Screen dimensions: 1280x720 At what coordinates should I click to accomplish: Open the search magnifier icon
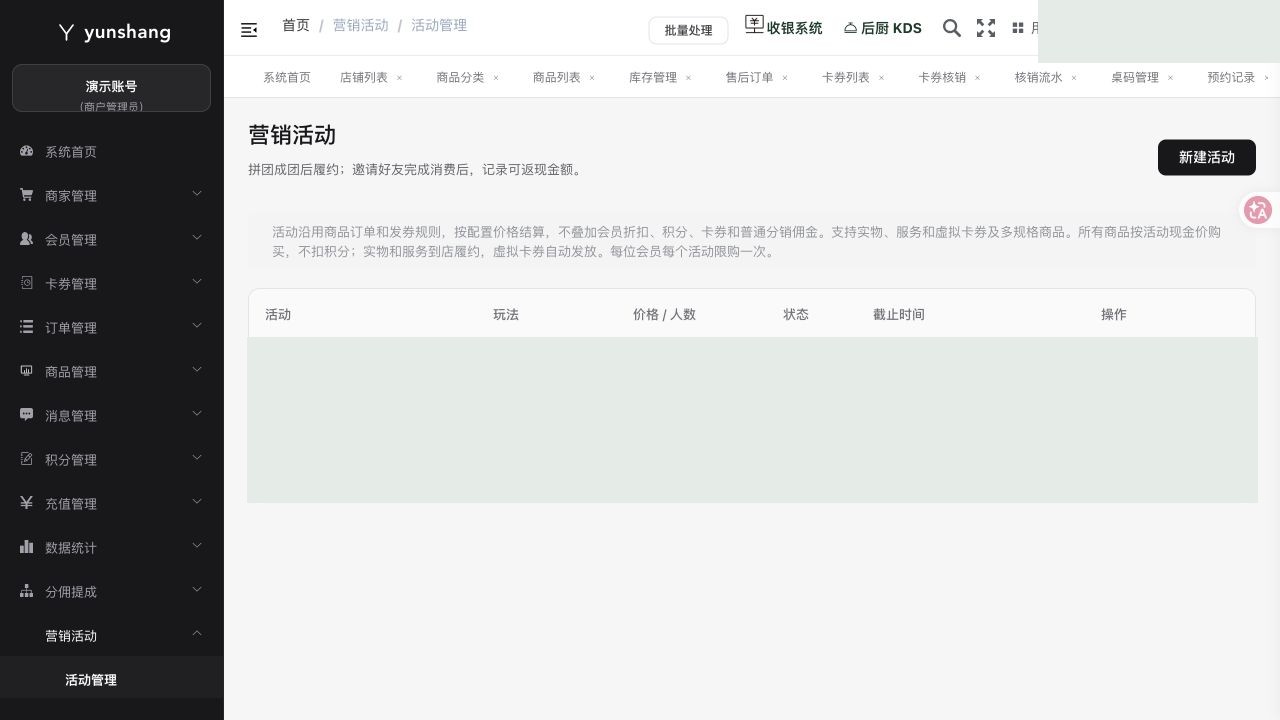(x=952, y=28)
